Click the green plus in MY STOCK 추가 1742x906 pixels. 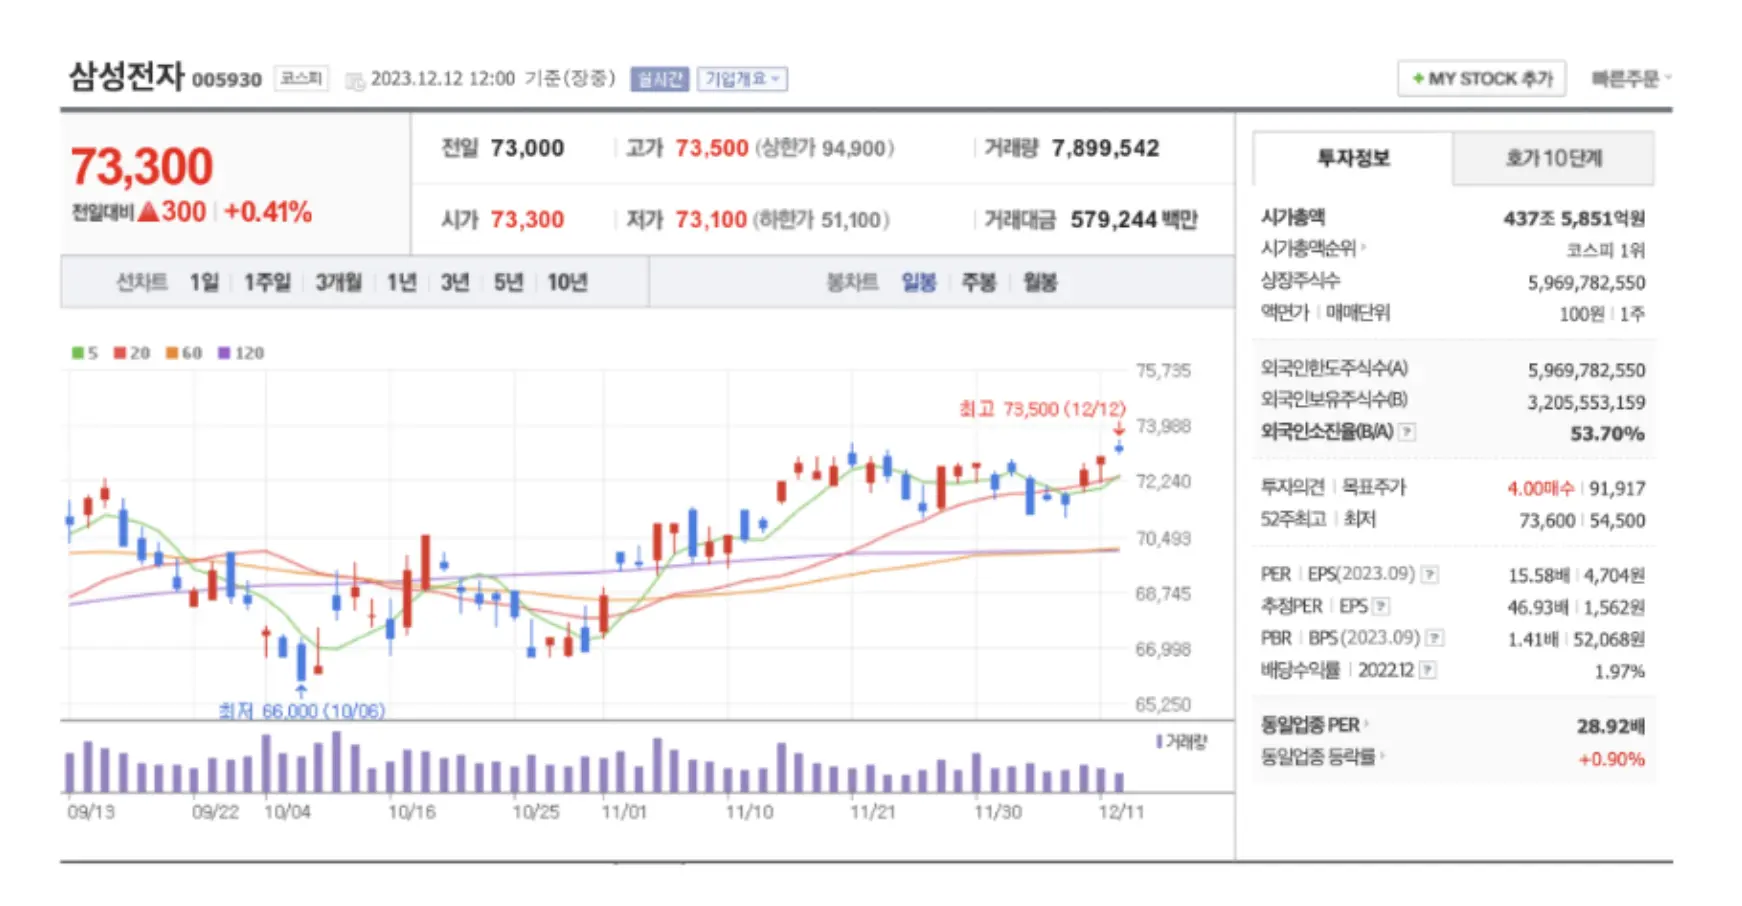pyautogui.click(x=1417, y=79)
